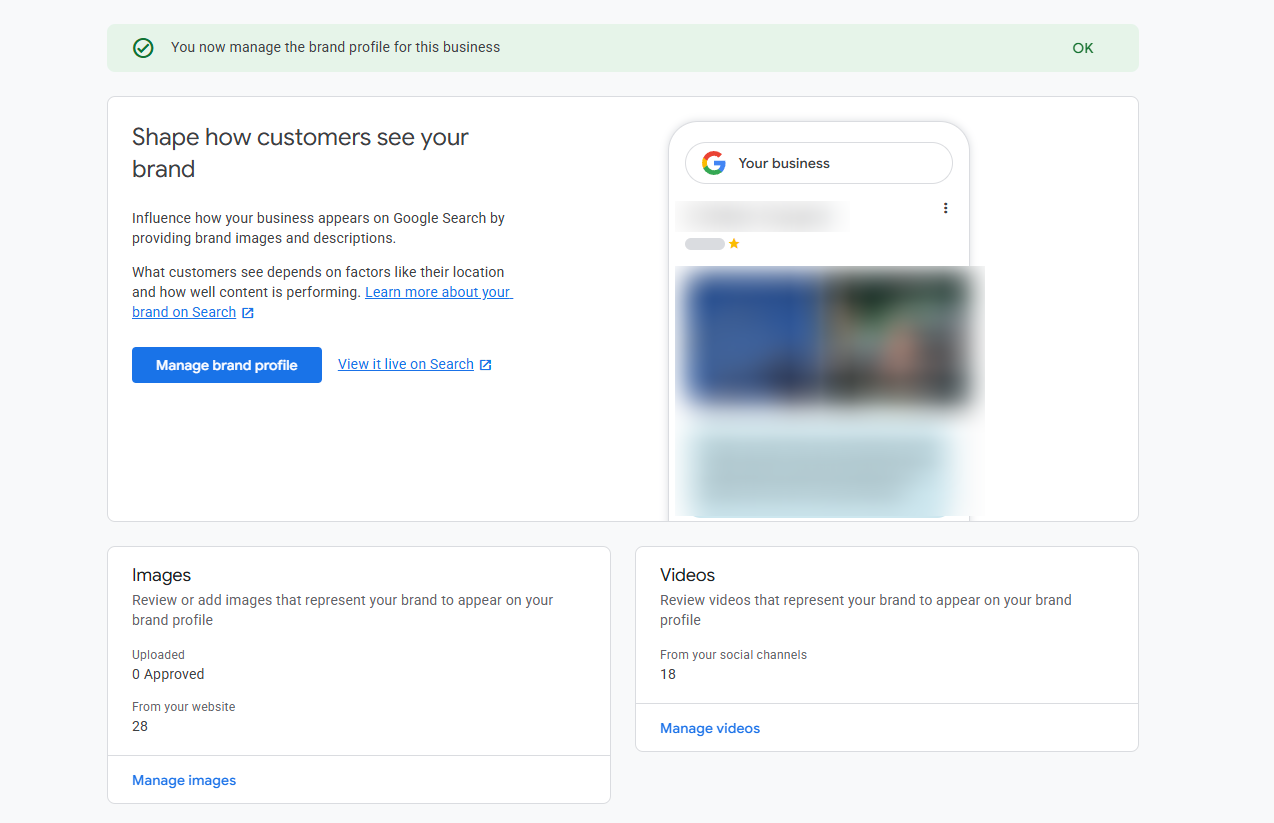Click the three-dot icon in the business preview
This screenshot has width=1274, height=823.
coord(945,207)
